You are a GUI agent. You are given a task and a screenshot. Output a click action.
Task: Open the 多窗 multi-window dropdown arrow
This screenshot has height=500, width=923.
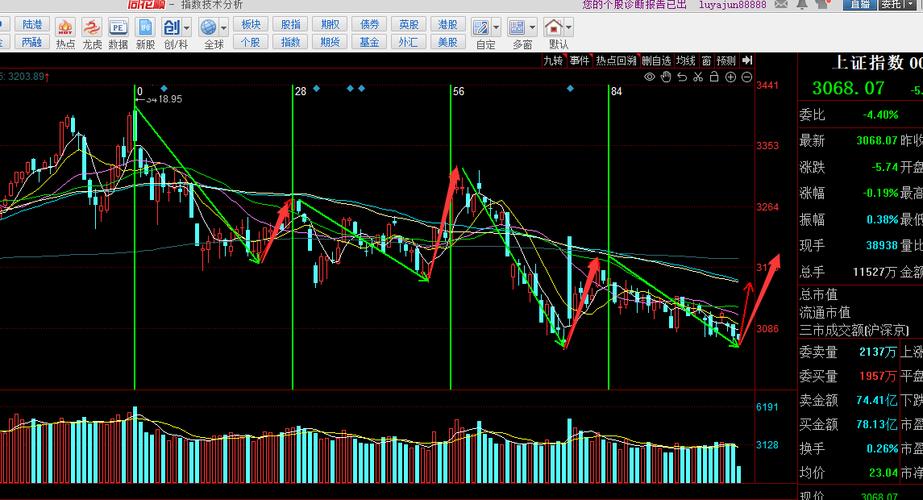tap(534, 27)
